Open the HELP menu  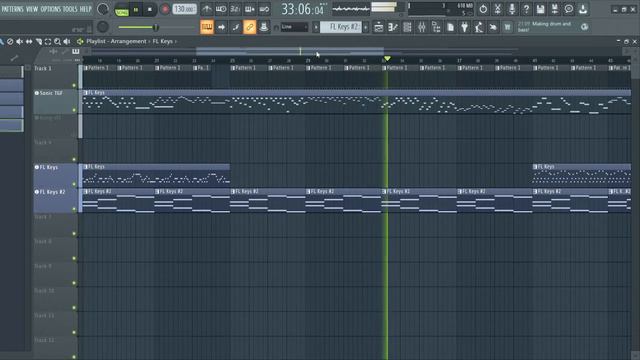point(85,9)
